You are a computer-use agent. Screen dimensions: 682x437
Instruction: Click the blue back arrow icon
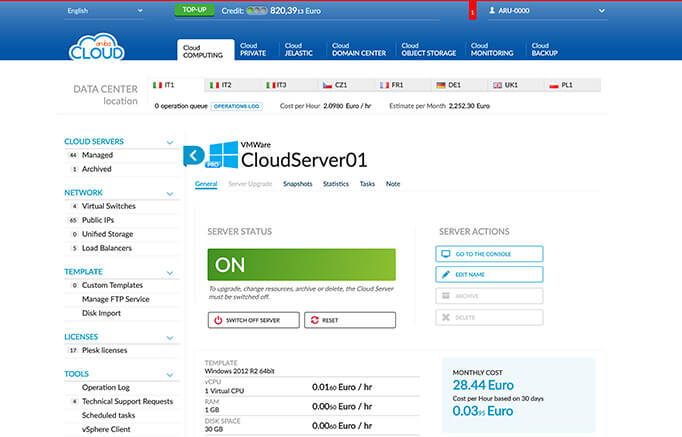click(x=194, y=155)
